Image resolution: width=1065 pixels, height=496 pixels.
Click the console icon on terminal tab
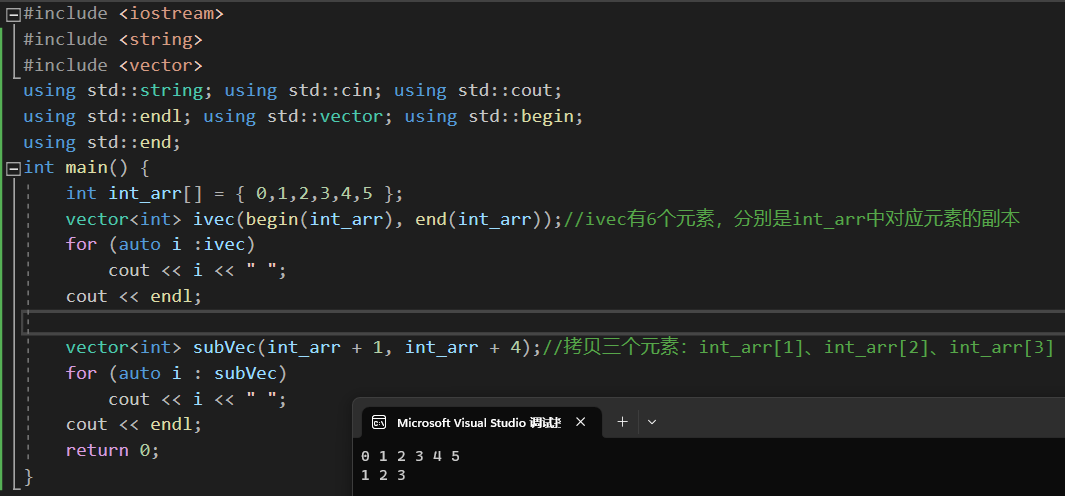point(379,422)
